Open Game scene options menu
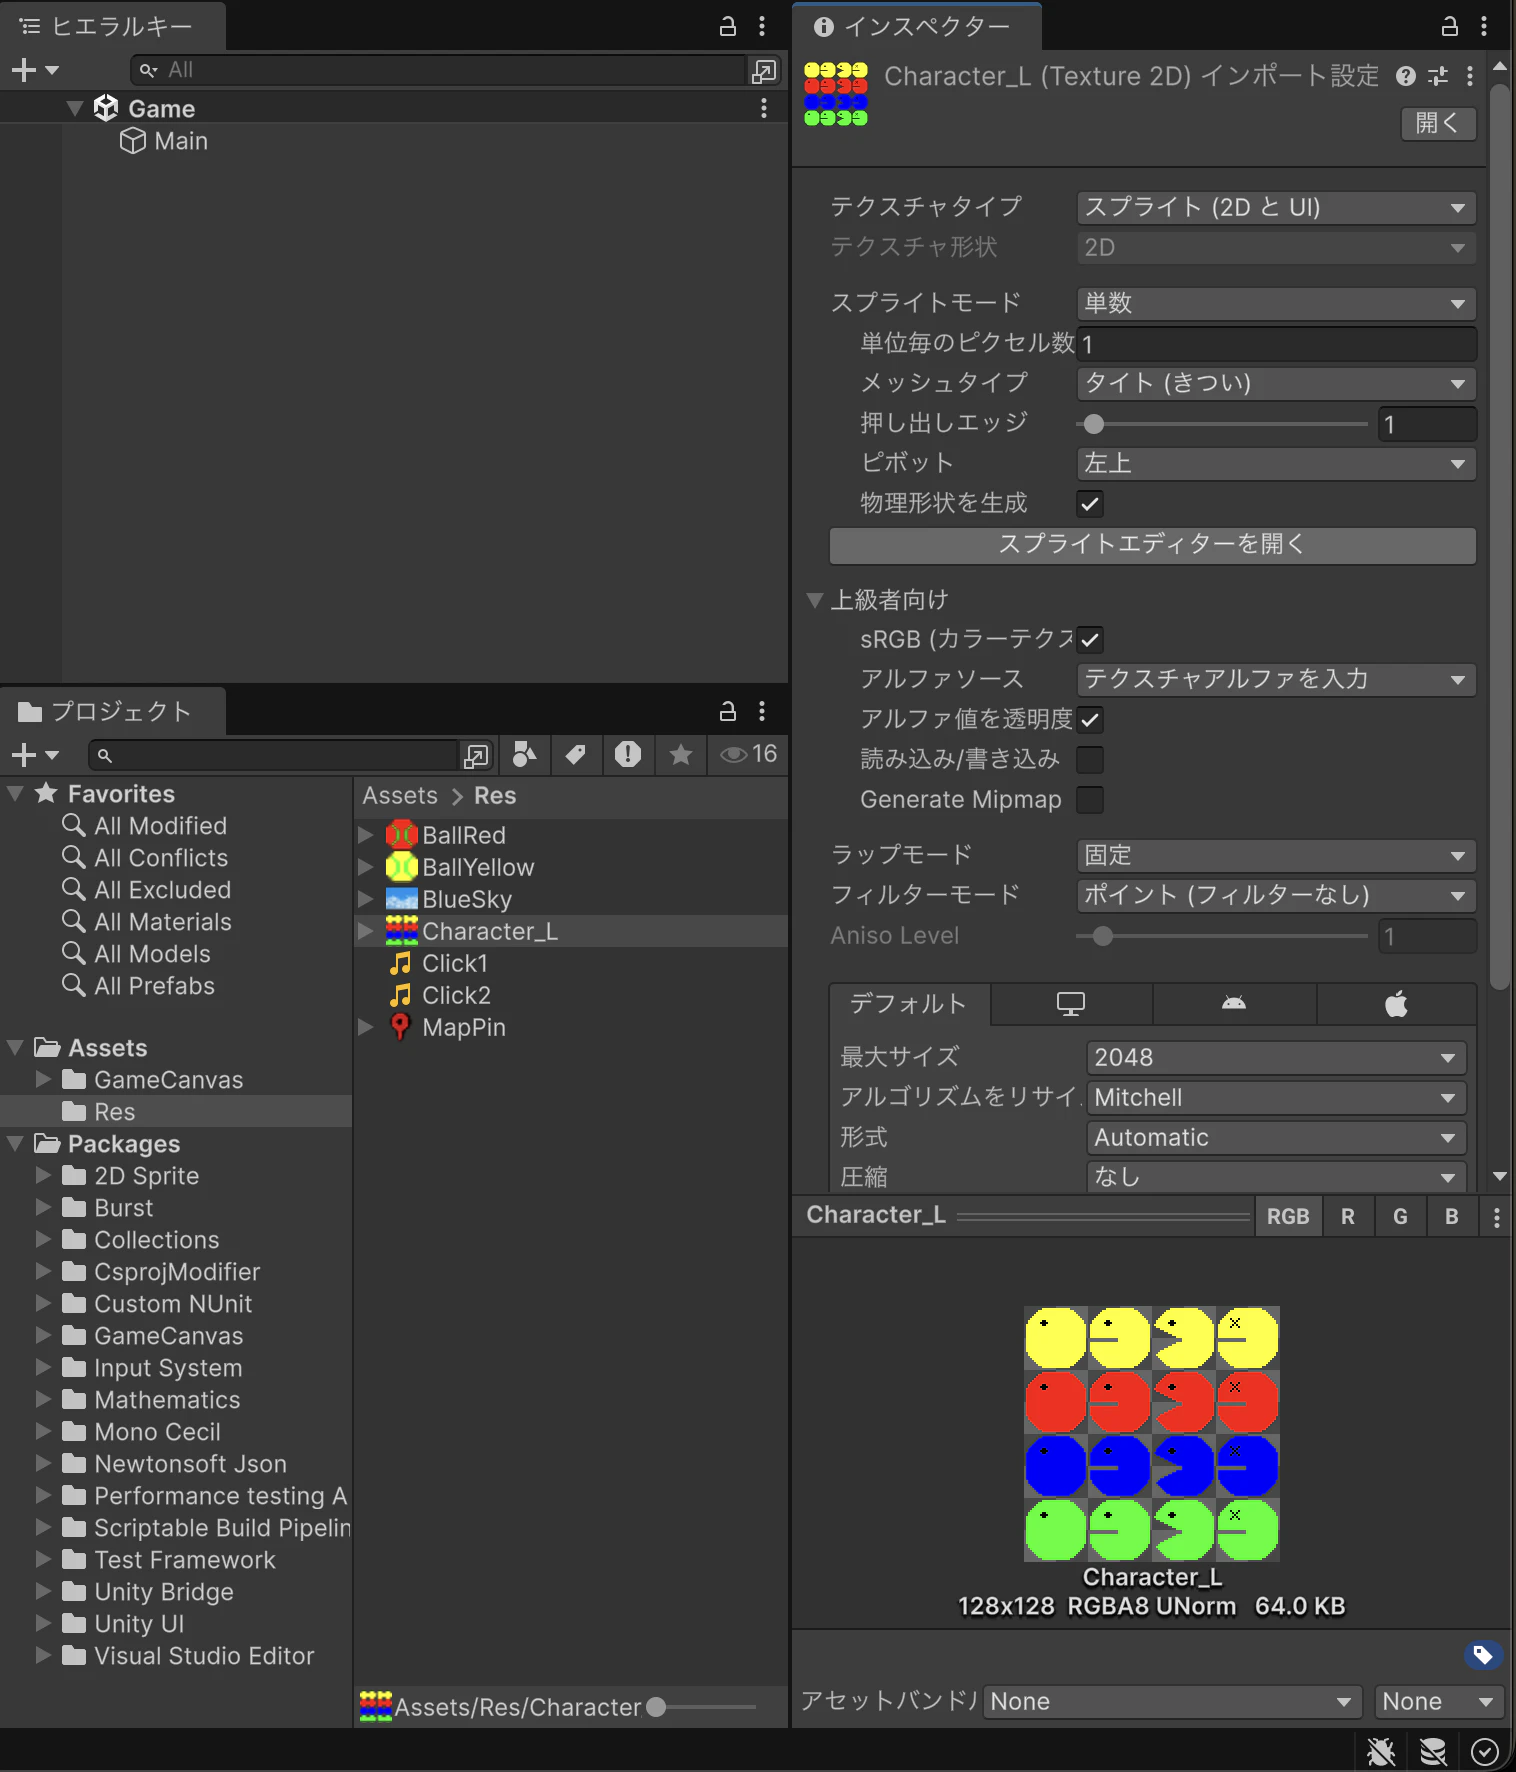Viewport: 1516px width, 1772px height. [x=764, y=108]
